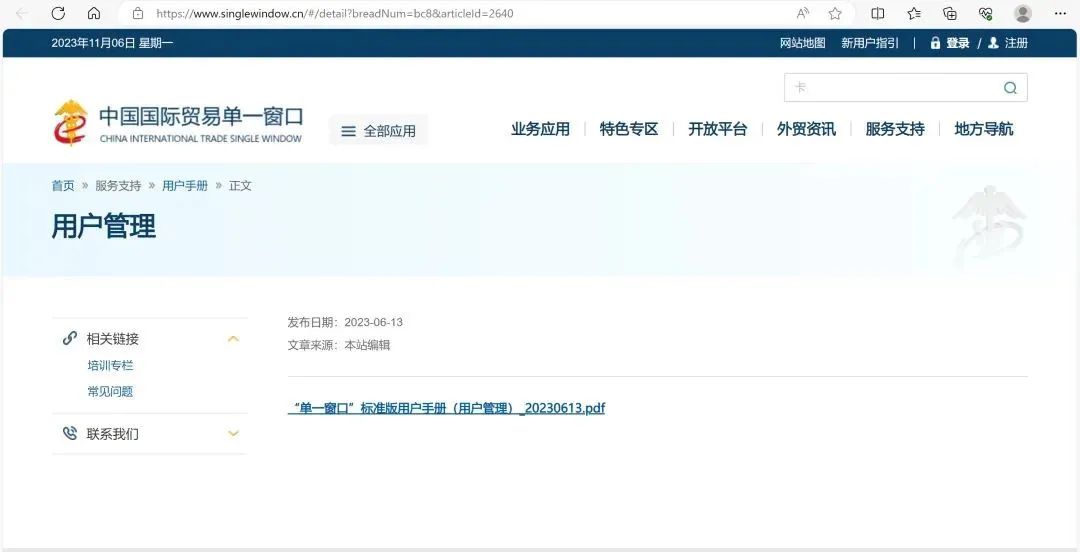Bookmark this page with the star icon

pyautogui.click(x=835, y=14)
